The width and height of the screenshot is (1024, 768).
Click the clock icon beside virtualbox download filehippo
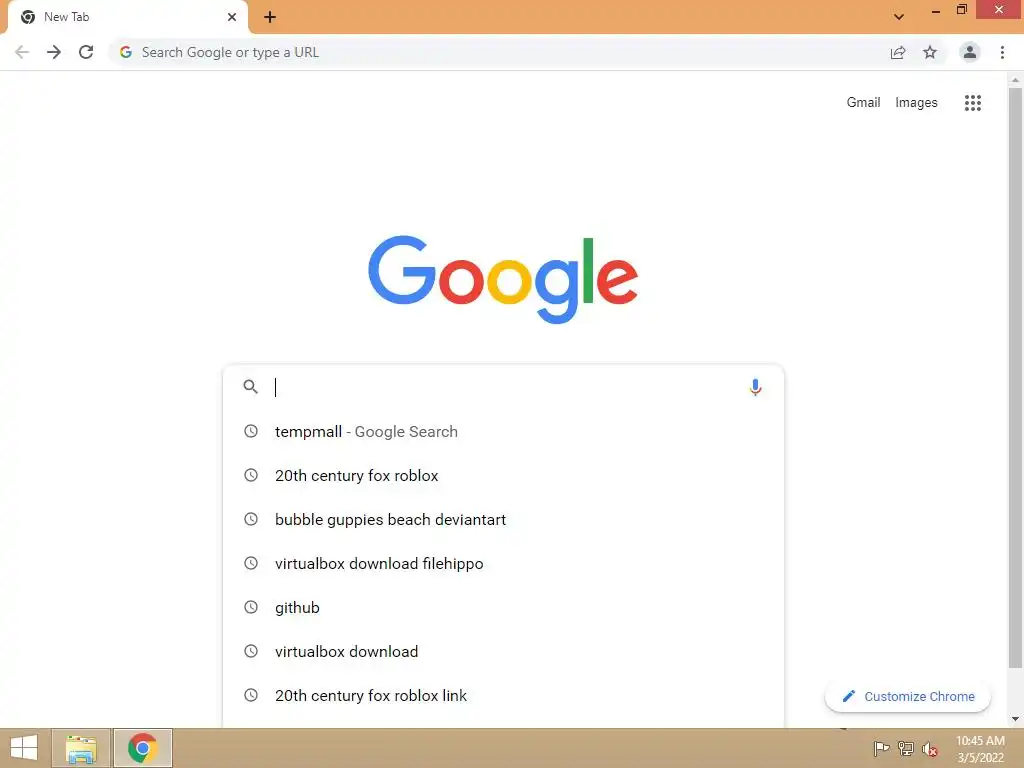pos(251,563)
